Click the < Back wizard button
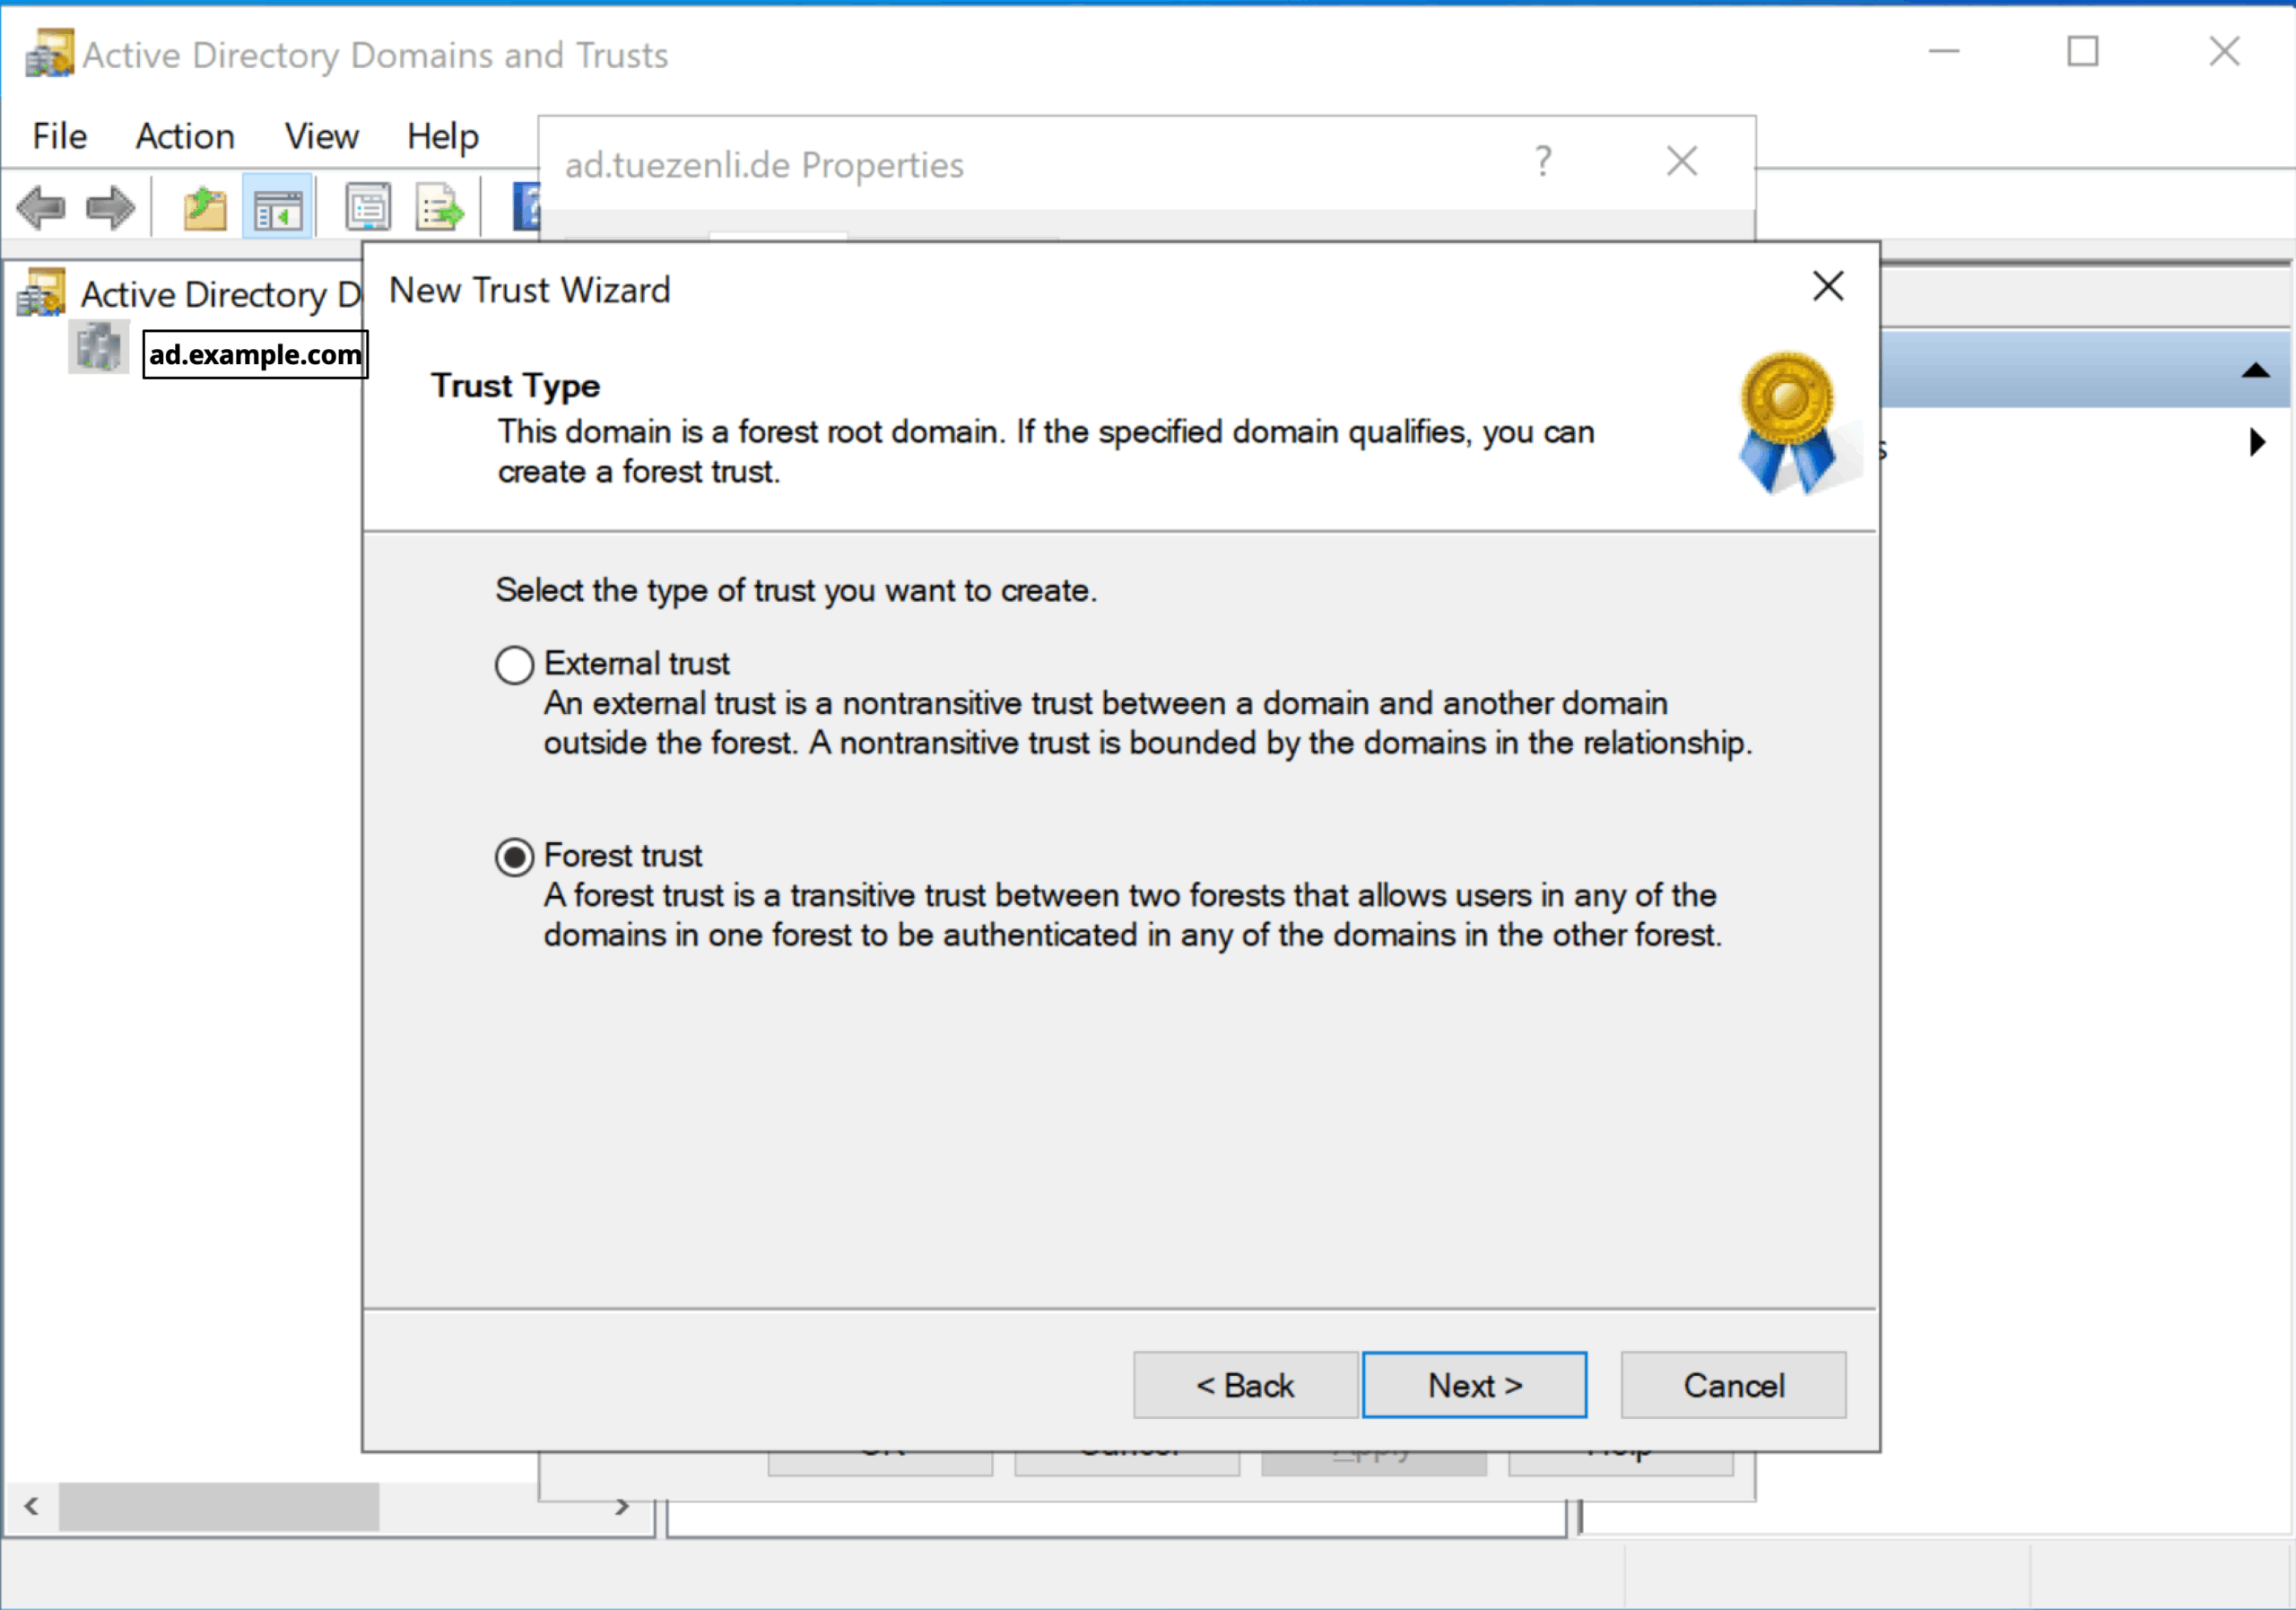 click(x=1245, y=1385)
